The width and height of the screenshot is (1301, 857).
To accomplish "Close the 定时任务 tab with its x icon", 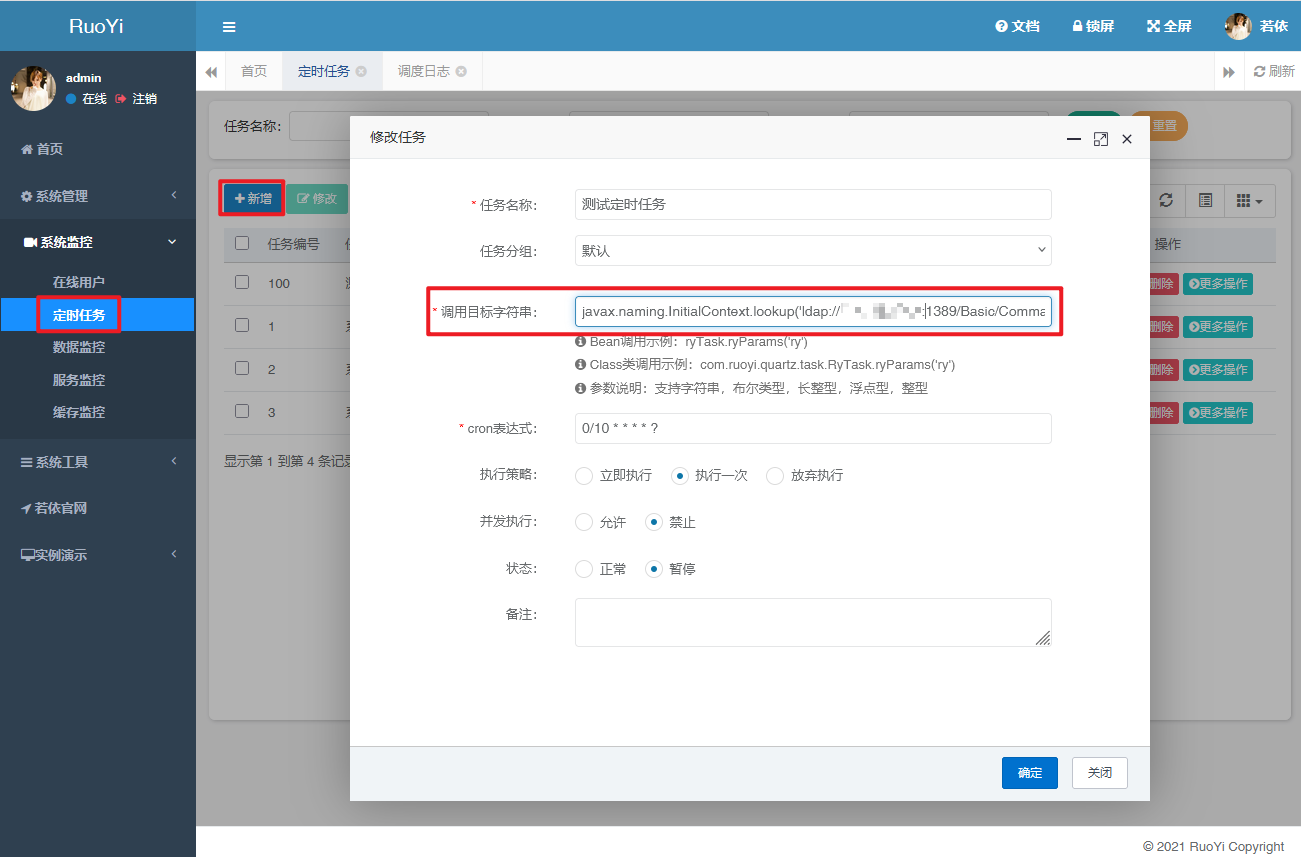I will (361, 72).
